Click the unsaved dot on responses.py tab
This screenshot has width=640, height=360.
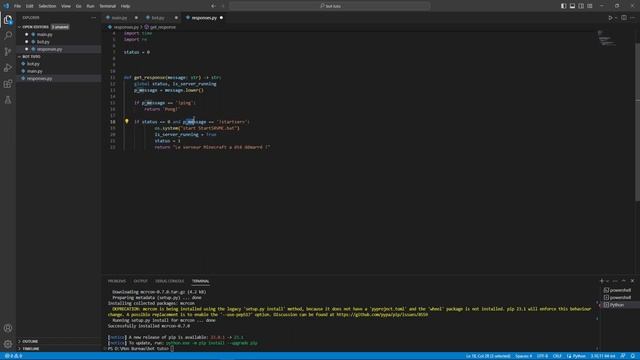tap(221, 18)
